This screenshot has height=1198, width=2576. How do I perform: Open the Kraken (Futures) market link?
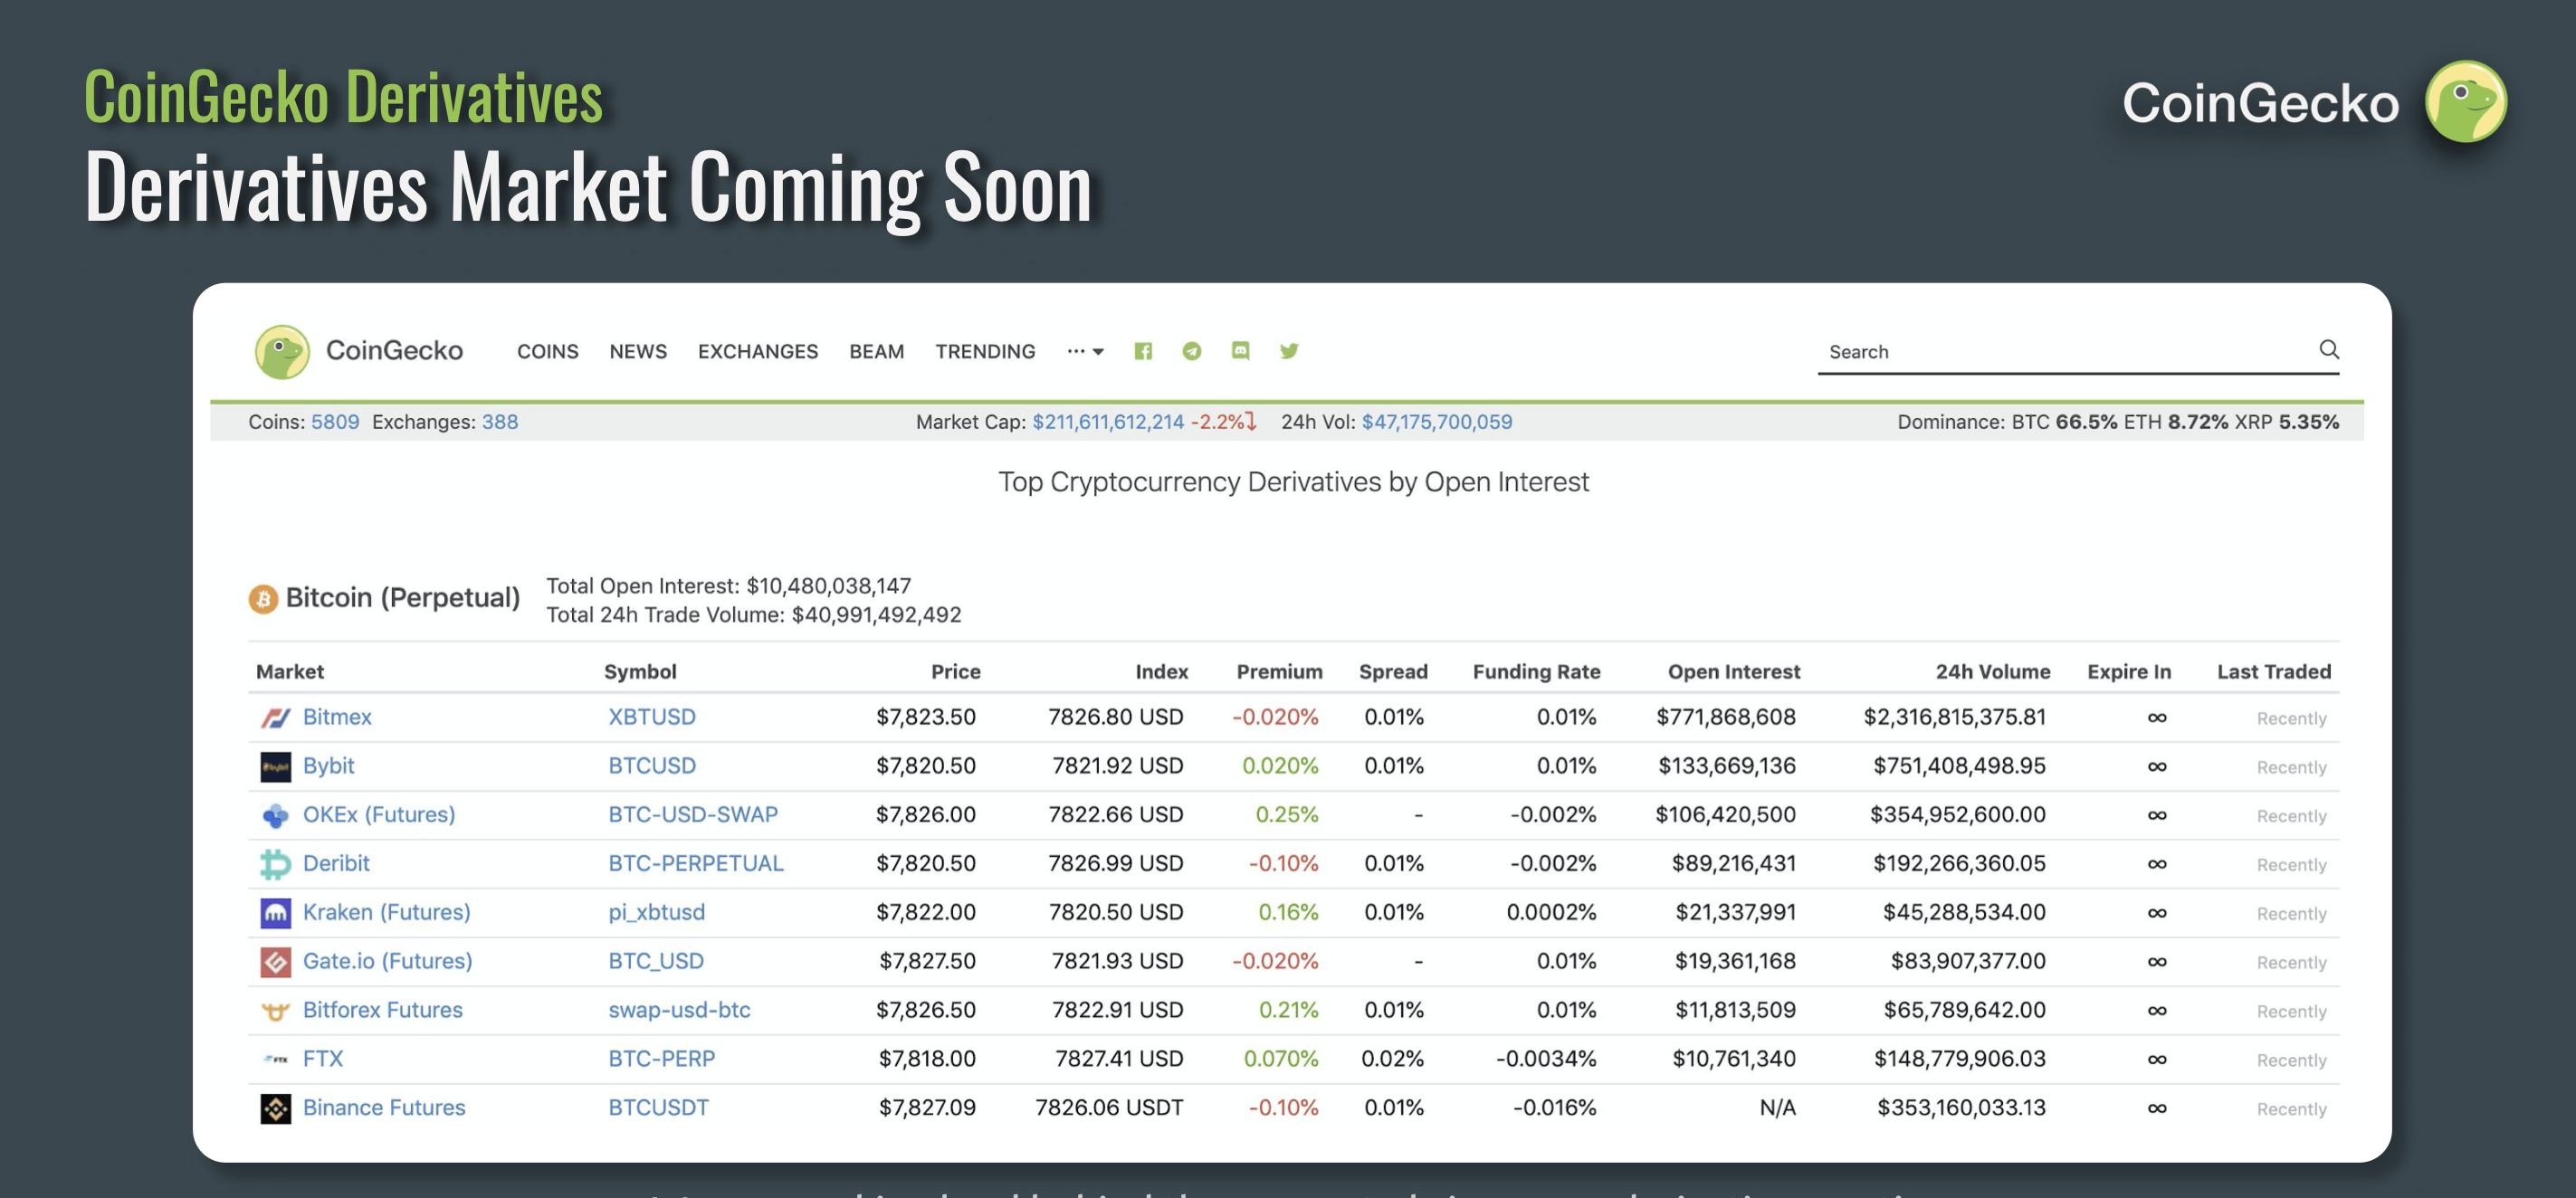(x=387, y=912)
